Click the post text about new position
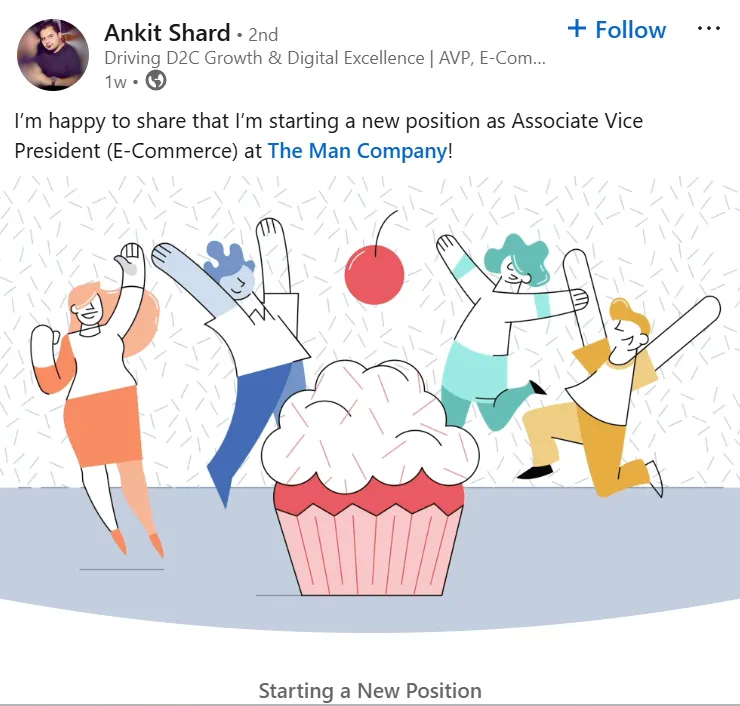The image size is (740, 706). [x=328, y=136]
